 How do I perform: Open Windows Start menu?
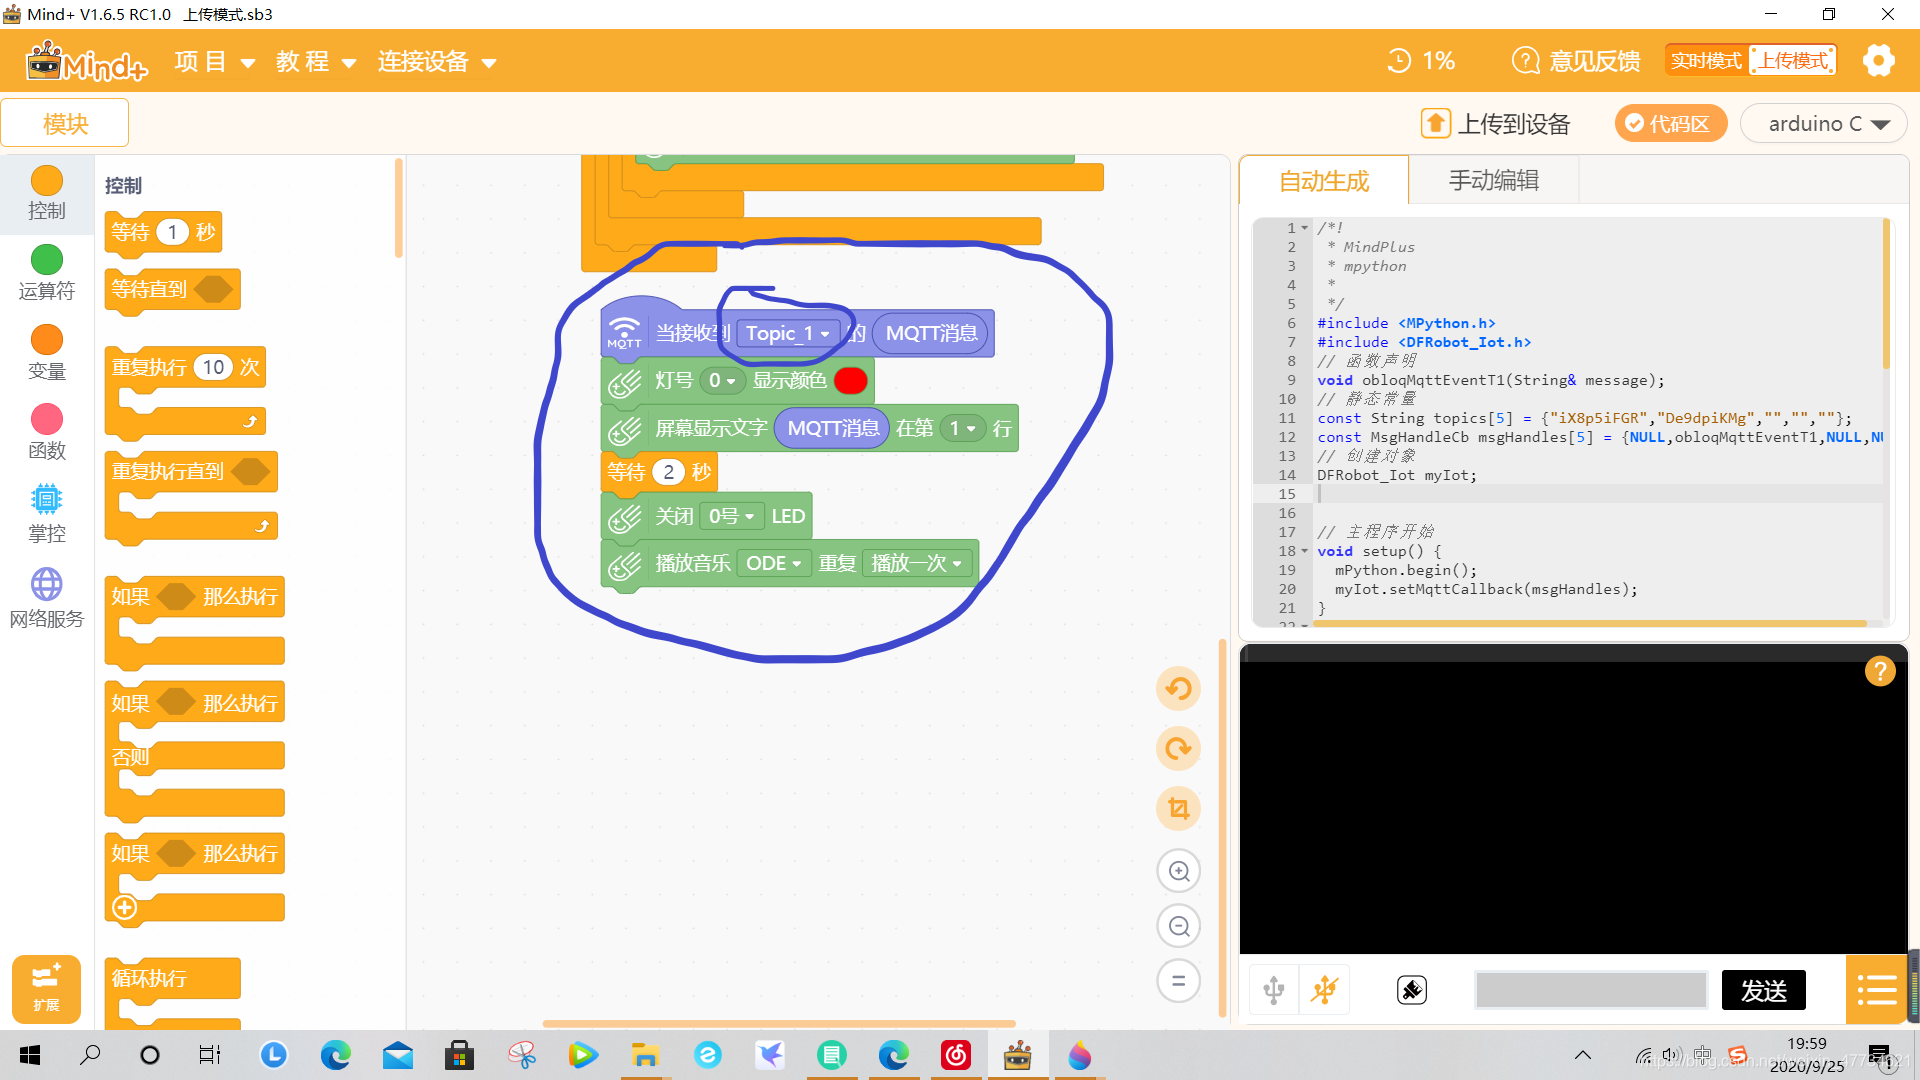30,1055
